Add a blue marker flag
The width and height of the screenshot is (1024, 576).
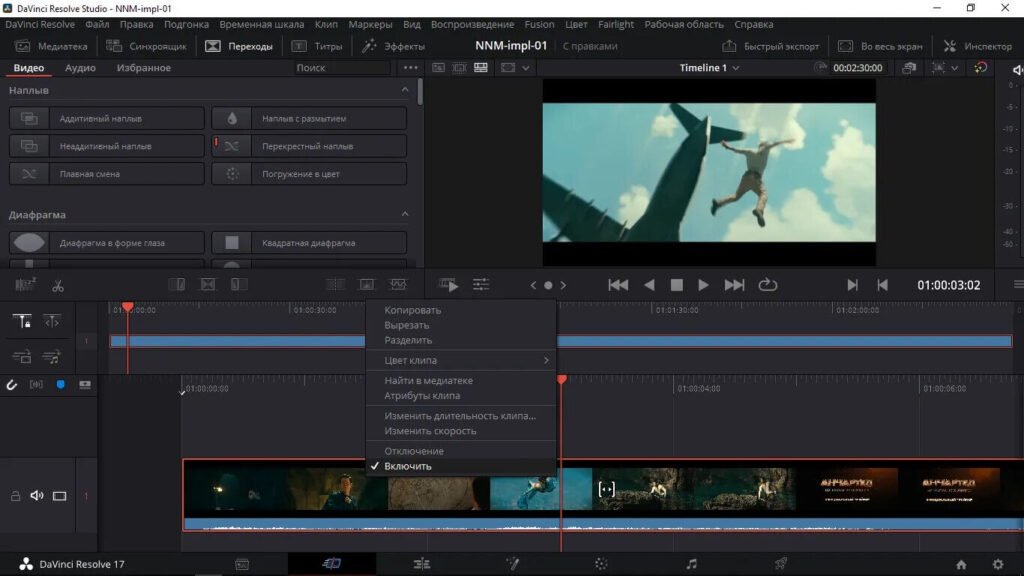[61, 385]
